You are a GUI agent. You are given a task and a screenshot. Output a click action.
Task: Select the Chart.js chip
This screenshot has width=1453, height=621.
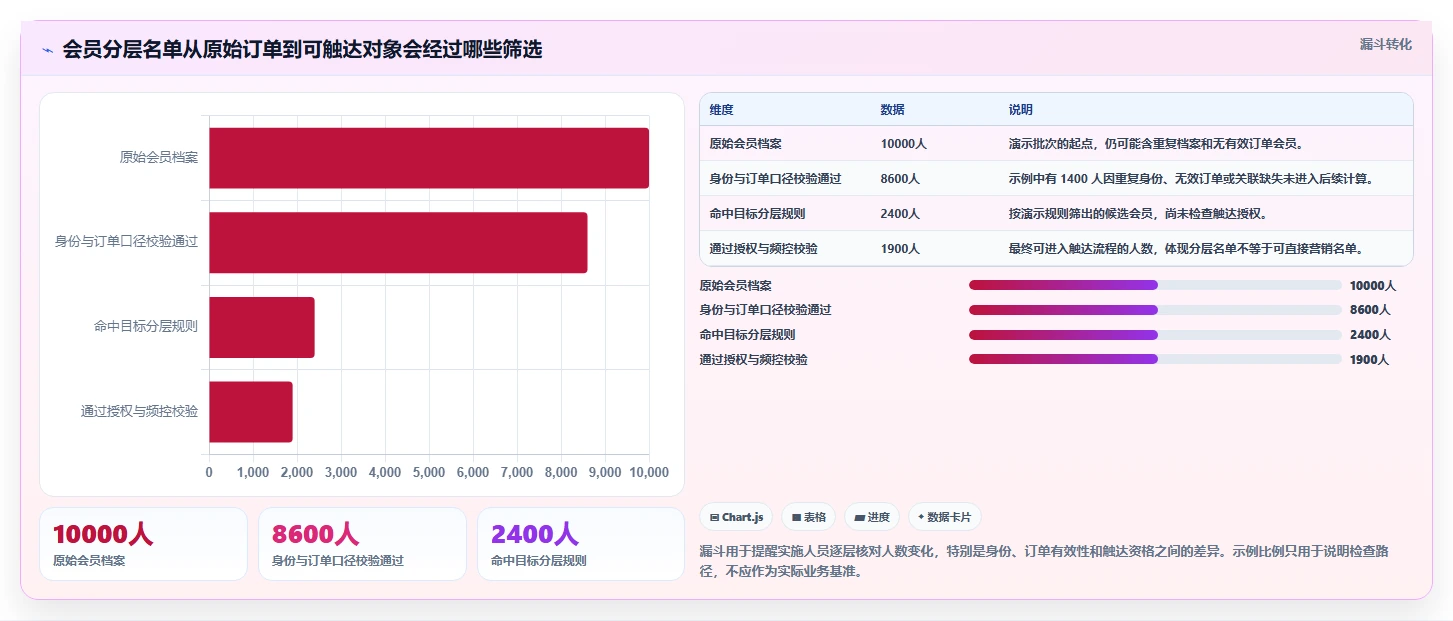point(736,517)
